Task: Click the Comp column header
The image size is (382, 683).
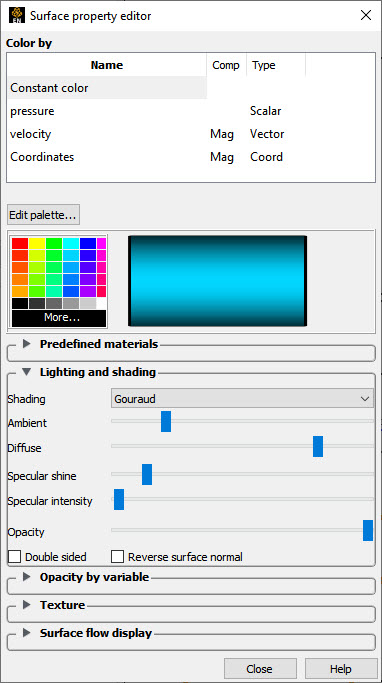Action: tap(226, 65)
